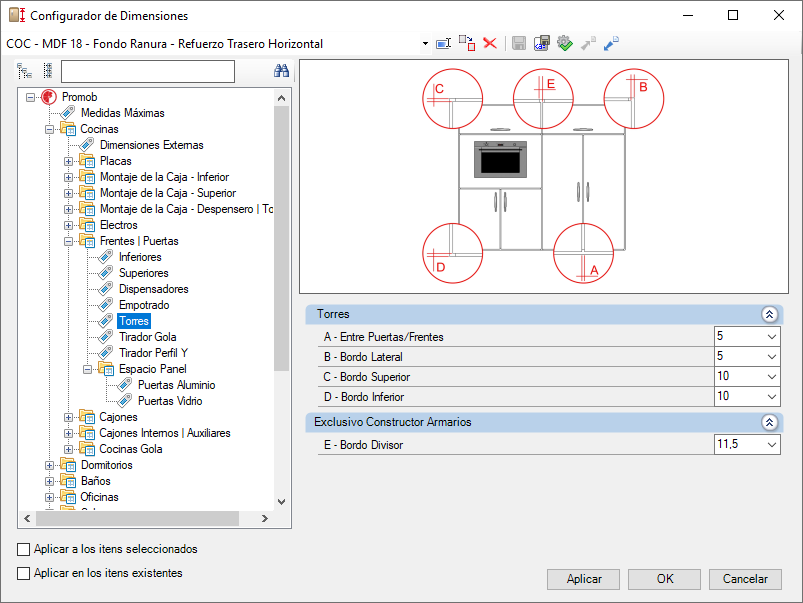The width and height of the screenshot is (803, 603).
Task: Click the tag icon beside Inferiores
Action: click(105, 256)
